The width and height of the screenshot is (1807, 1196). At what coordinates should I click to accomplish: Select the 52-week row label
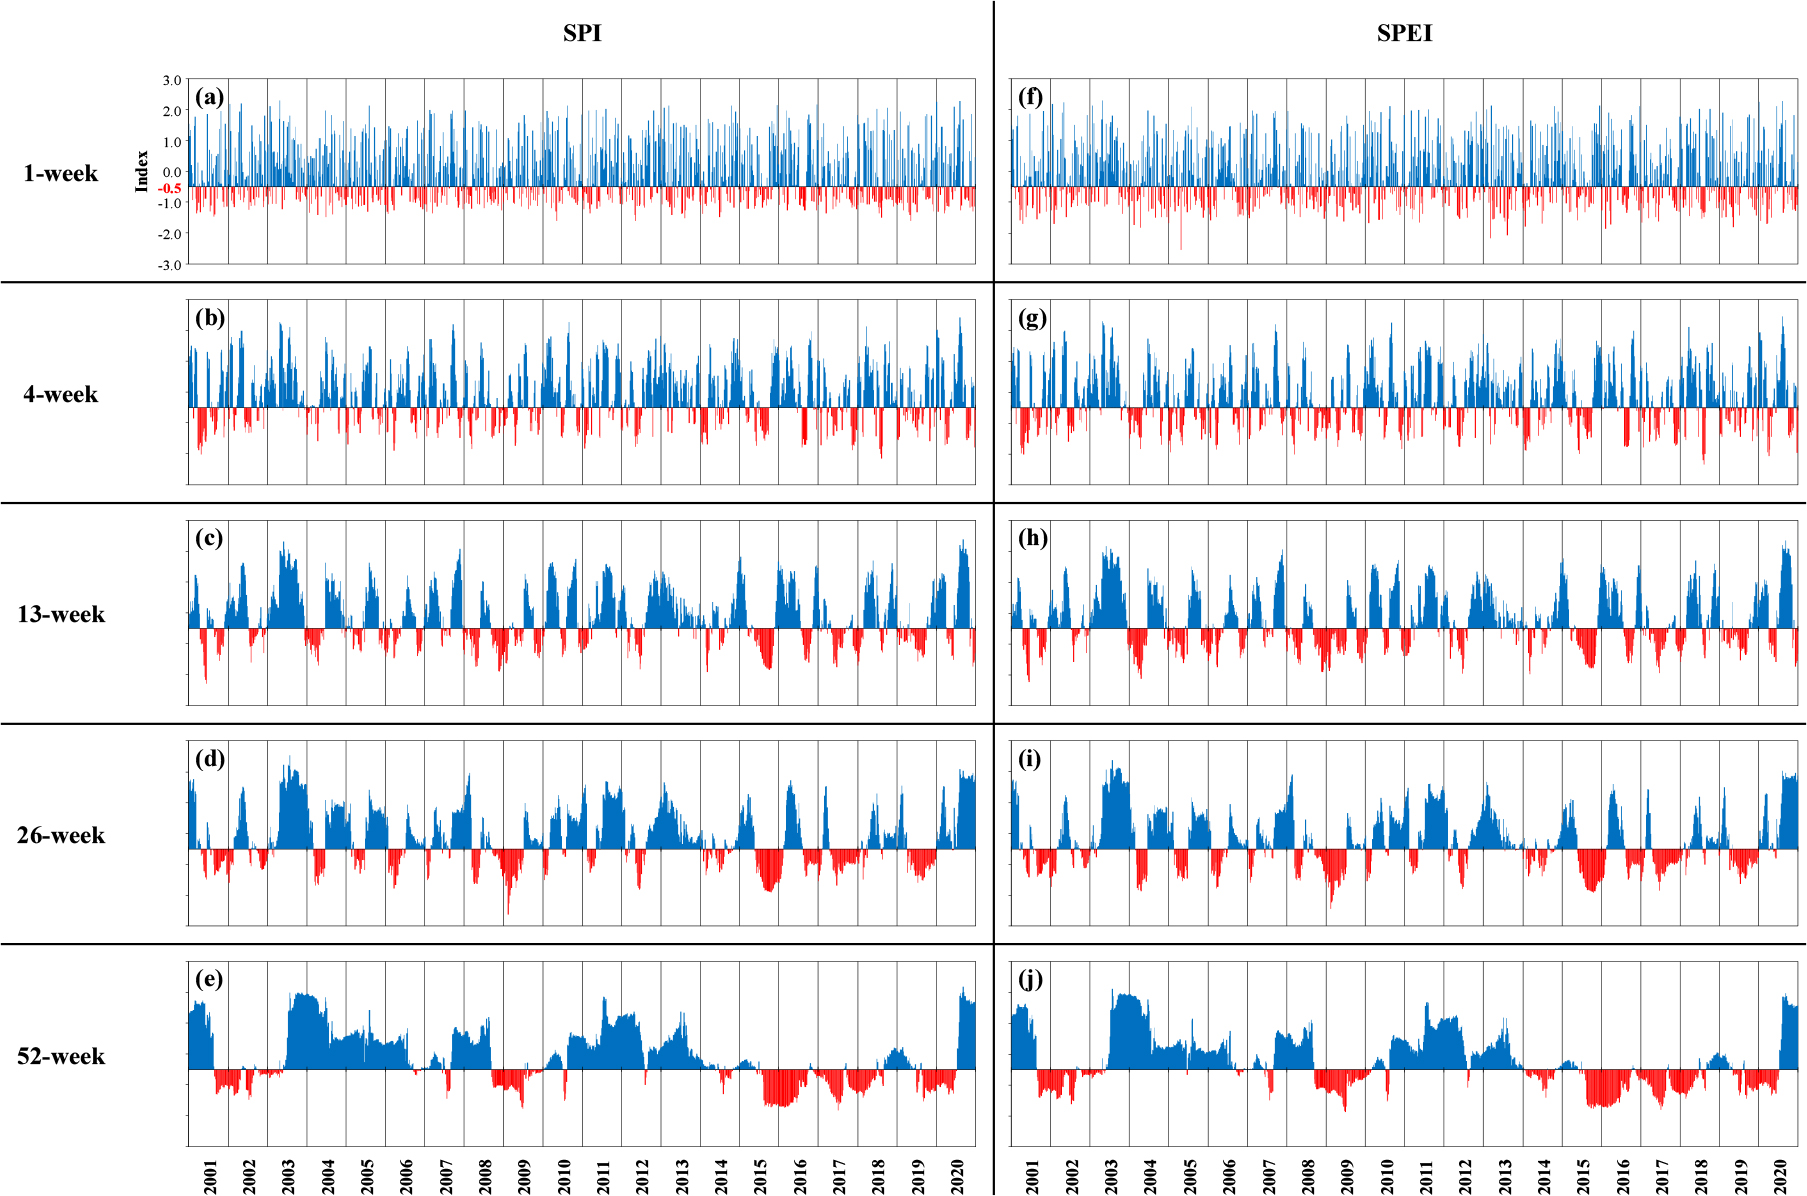61,1056
